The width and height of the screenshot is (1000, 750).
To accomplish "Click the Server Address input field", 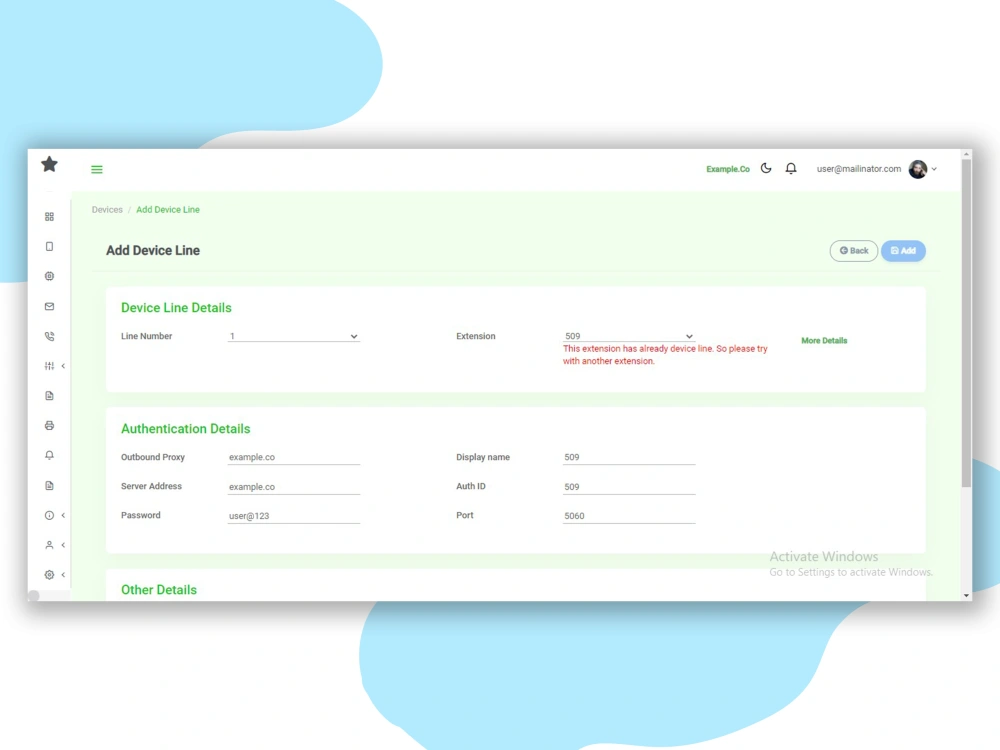I will click(294, 487).
